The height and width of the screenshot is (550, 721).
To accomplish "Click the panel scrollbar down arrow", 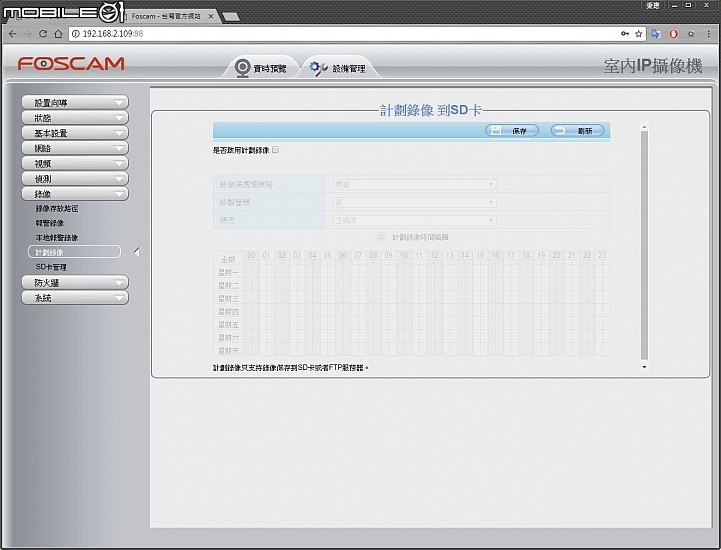I will pos(644,367).
